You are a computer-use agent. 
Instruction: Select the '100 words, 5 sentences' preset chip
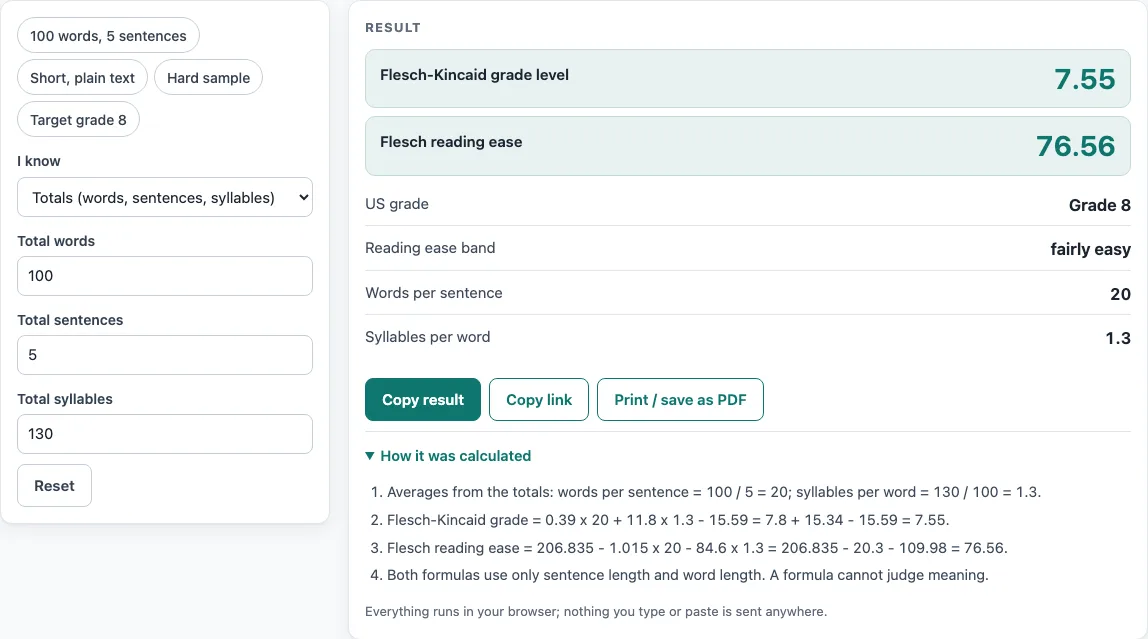coord(108,36)
